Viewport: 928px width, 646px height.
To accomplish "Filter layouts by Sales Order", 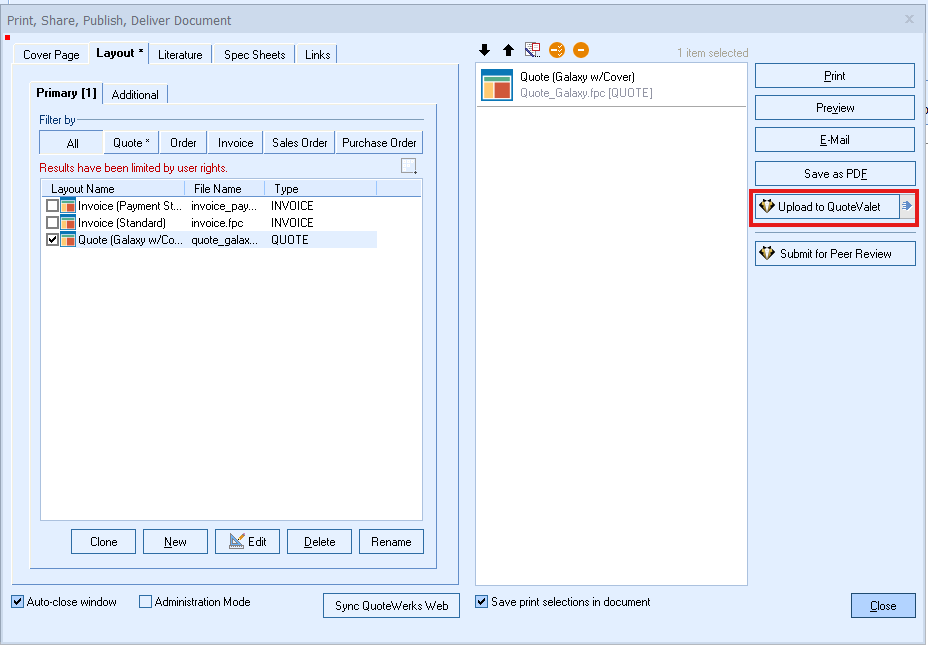I will (299, 143).
